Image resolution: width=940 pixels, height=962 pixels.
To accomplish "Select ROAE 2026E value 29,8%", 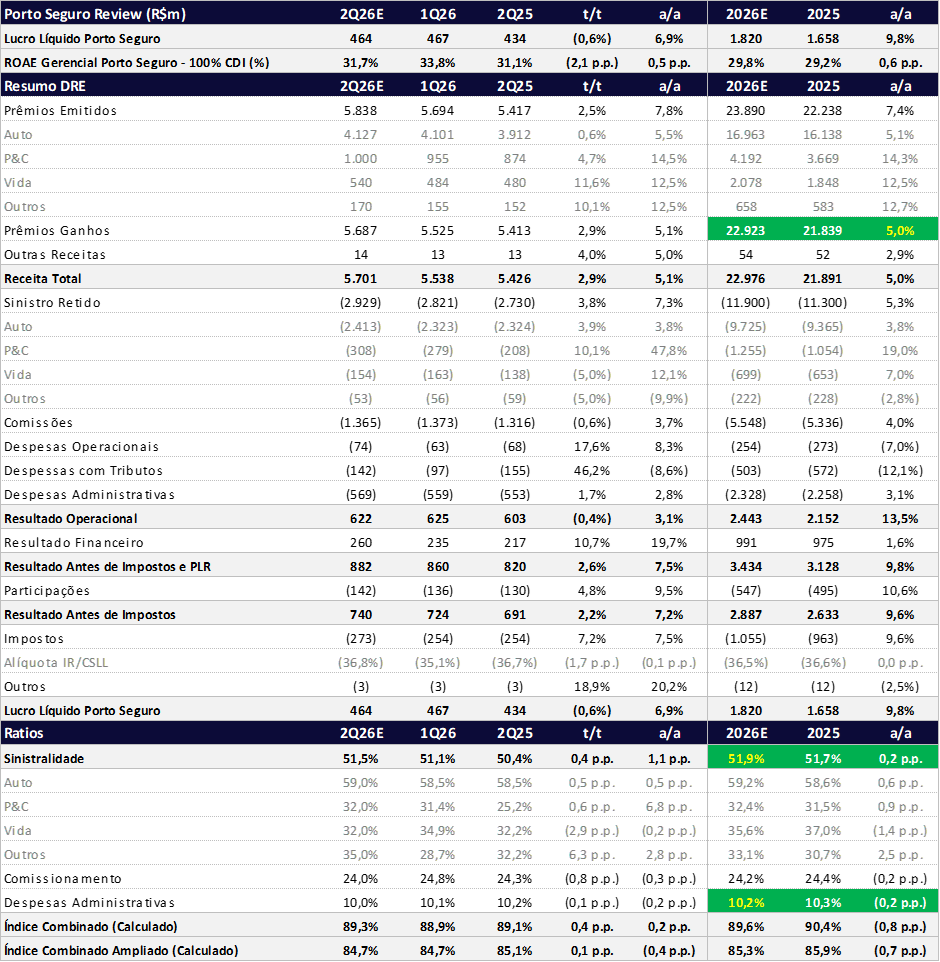I will (746, 63).
